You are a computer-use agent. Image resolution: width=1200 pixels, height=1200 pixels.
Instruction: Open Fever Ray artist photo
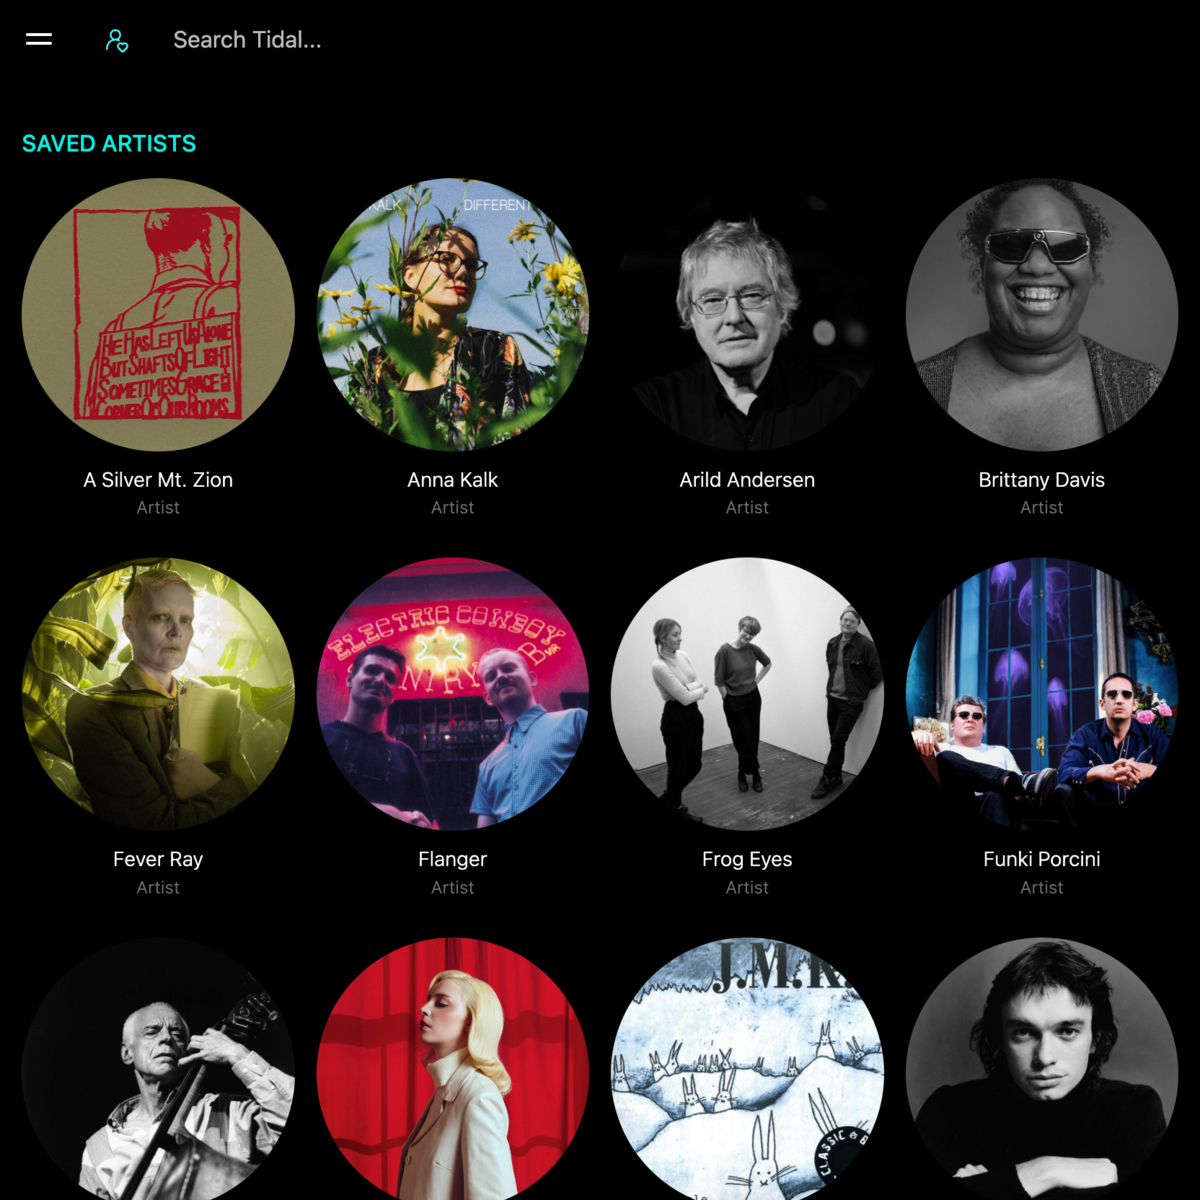coord(158,694)
